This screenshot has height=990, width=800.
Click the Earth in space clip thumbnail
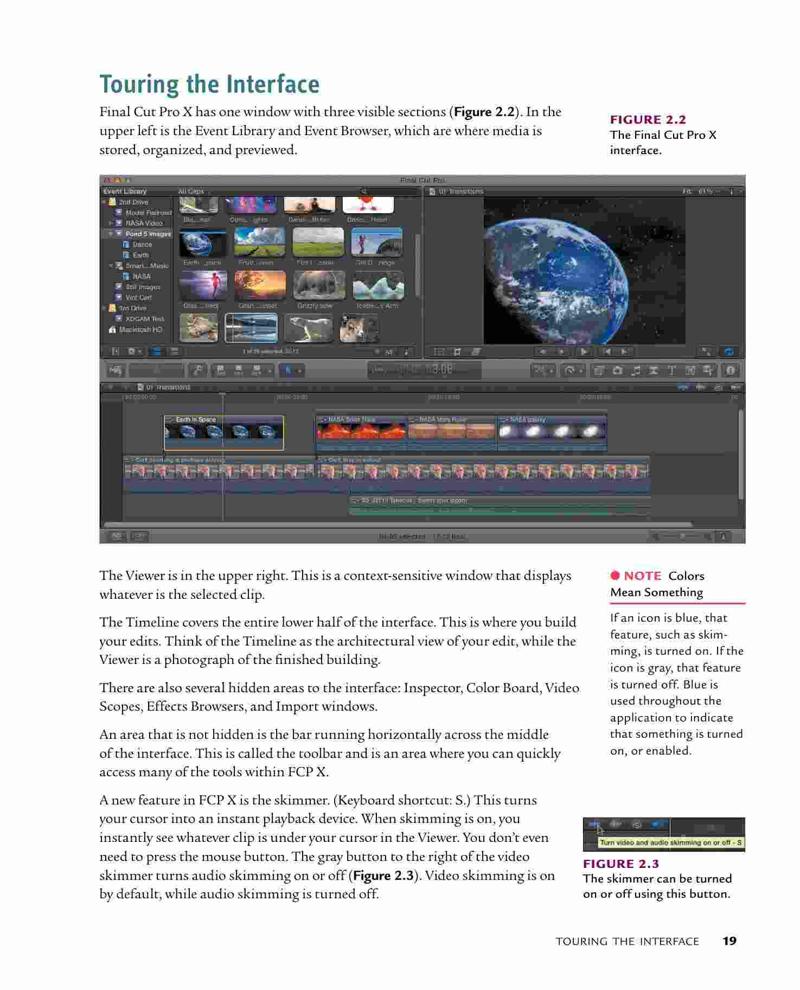tap(203, 243)
